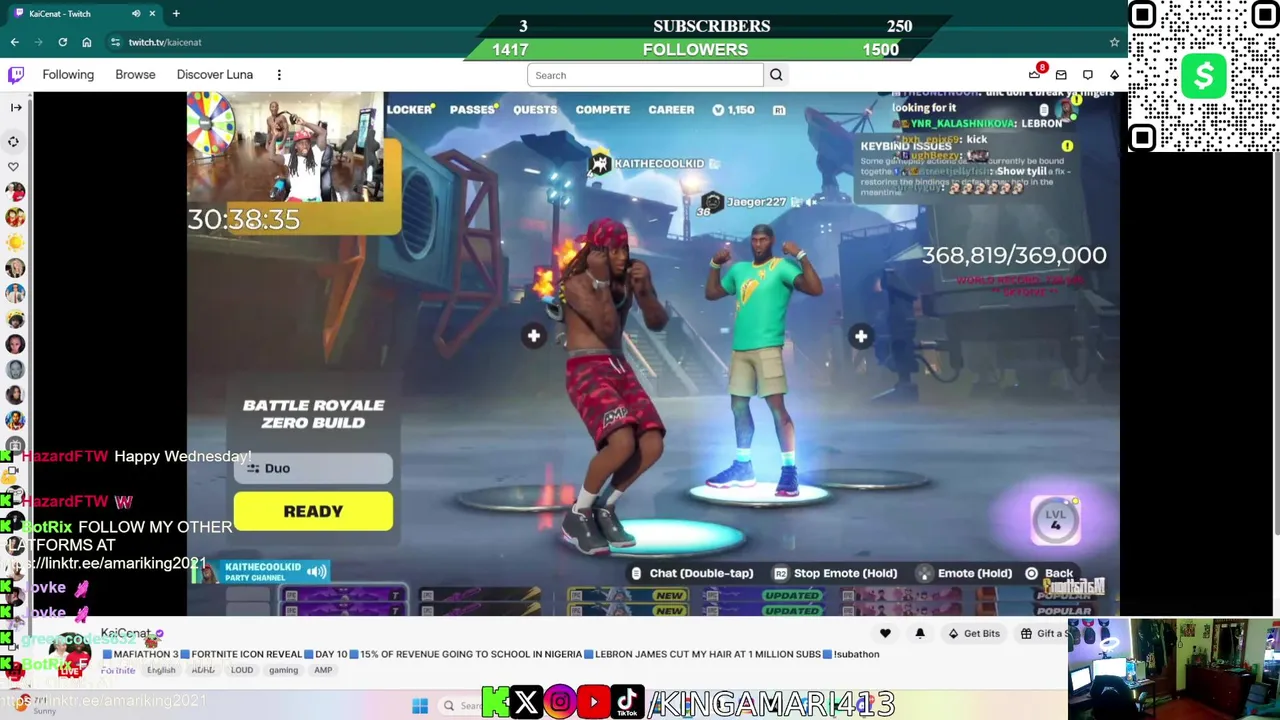Click the magnifier search button
Screen dimensions: 1280x720
(x=776, y=75)
